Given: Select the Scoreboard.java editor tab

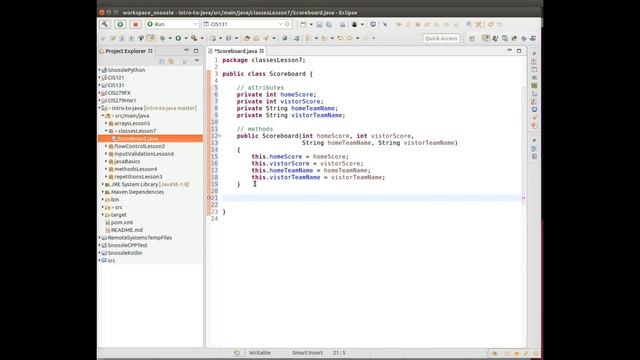Looking at the screenshot, I should [236, 51].
